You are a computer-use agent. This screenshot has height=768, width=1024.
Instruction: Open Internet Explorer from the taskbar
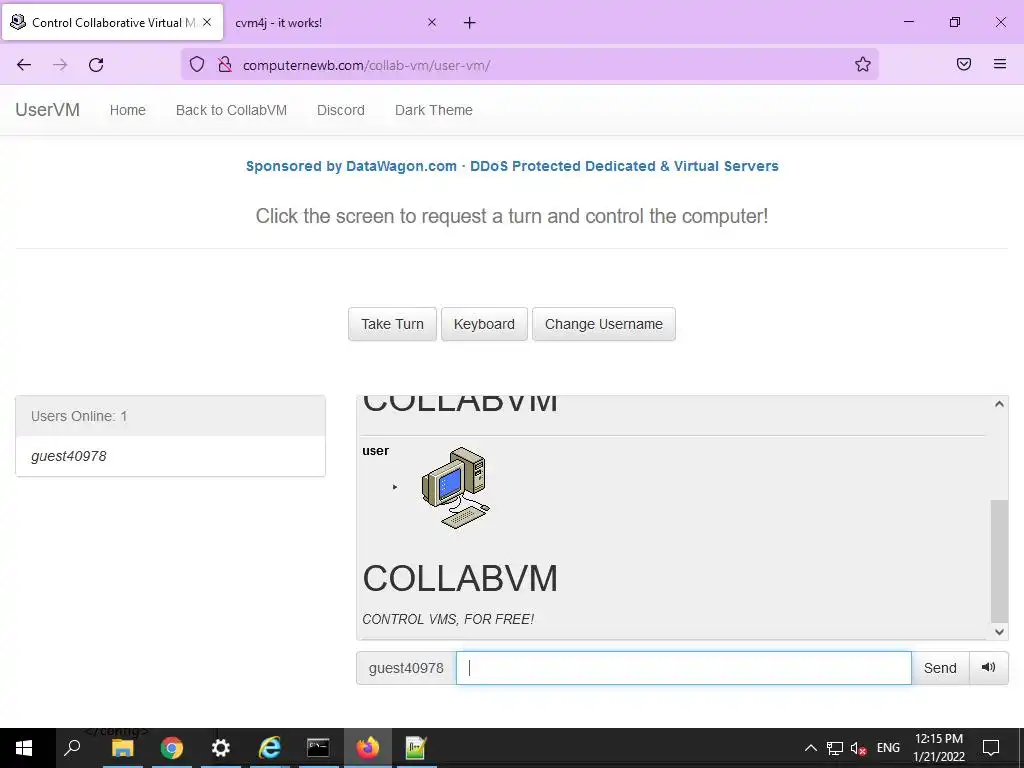tap(270, 748)
